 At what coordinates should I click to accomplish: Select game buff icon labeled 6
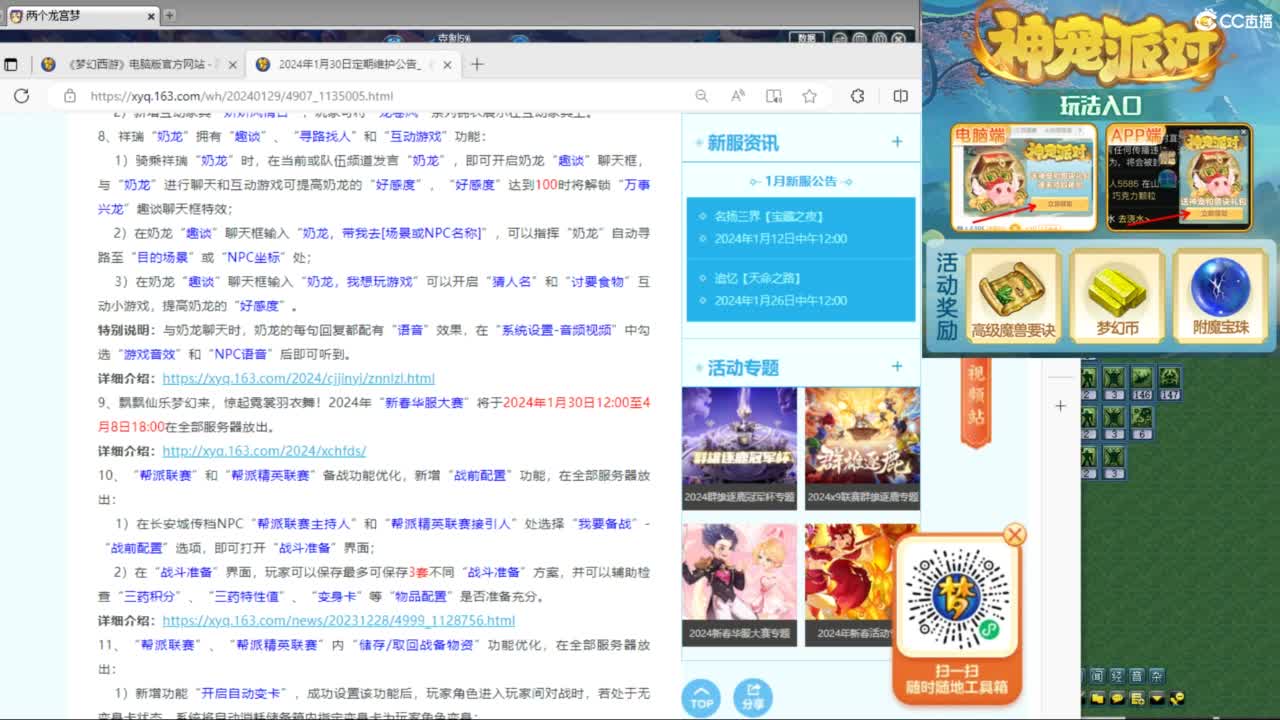pos(1141,423)
